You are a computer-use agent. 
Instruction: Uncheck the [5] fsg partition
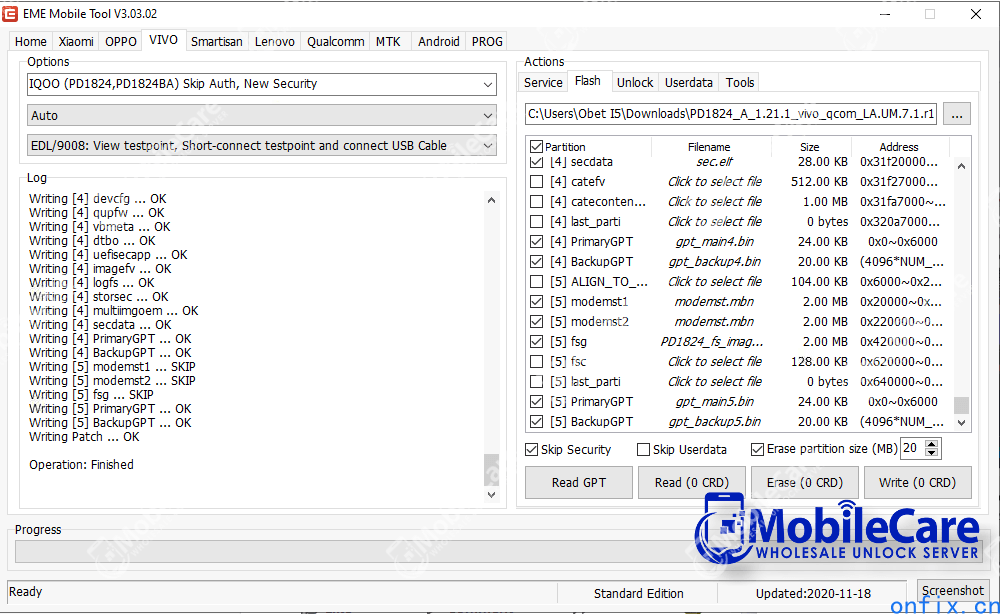[536, 342]
